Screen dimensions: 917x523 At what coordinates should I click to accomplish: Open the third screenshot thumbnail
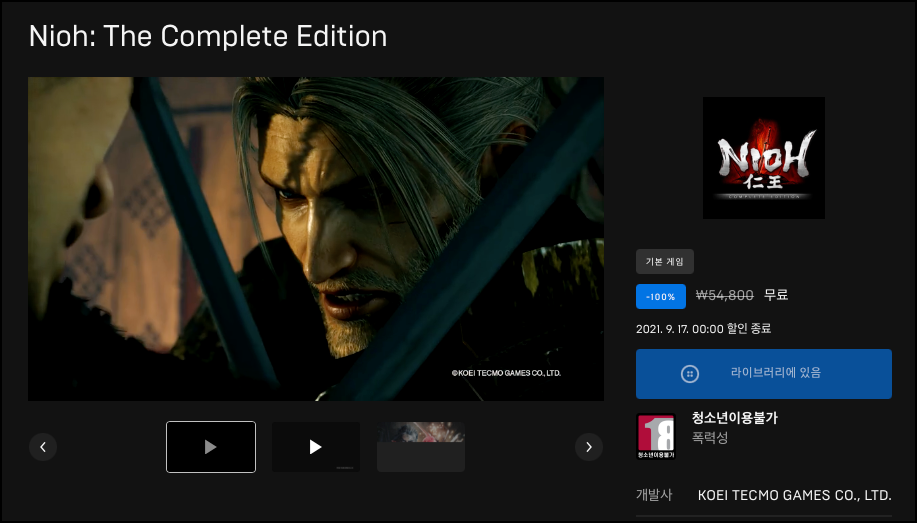pyautogui.click(x=421, y=447)
